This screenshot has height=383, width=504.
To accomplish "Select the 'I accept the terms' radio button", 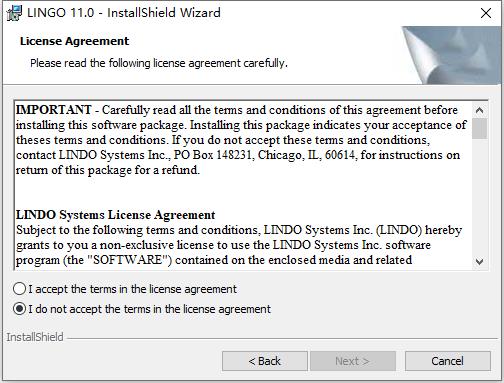I will pos(19,289).
